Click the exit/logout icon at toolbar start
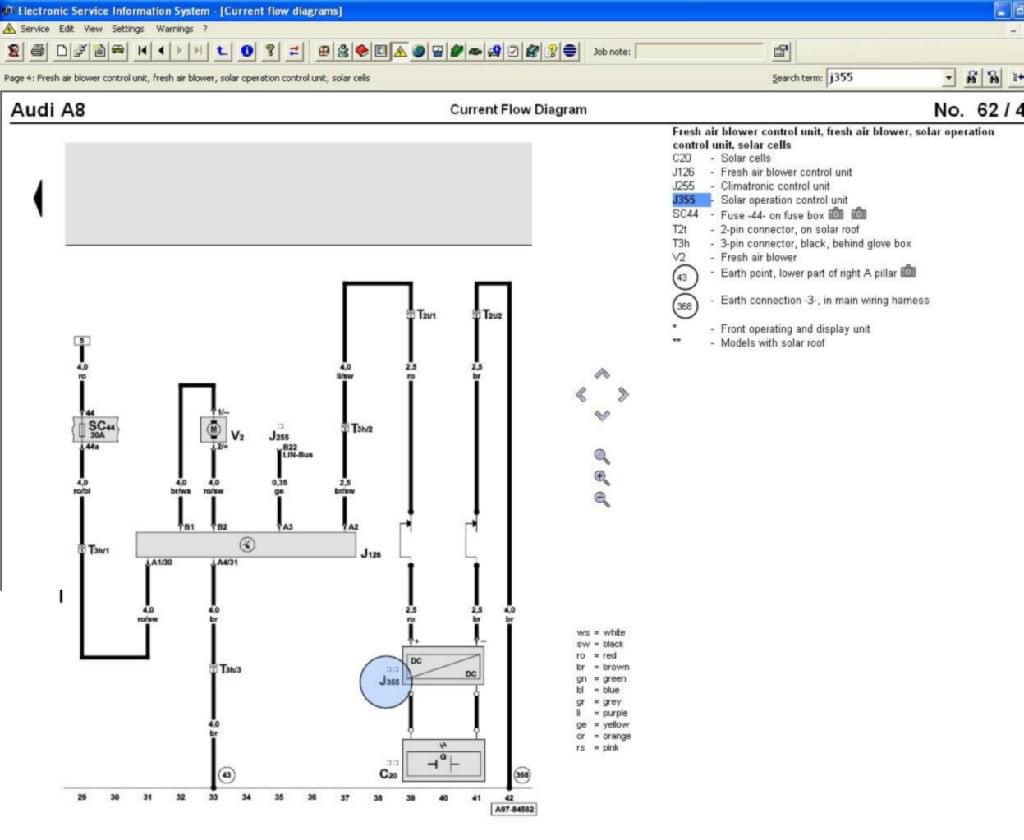The height and width of the screenshot is (840, 1024). (x=13, y=51)
